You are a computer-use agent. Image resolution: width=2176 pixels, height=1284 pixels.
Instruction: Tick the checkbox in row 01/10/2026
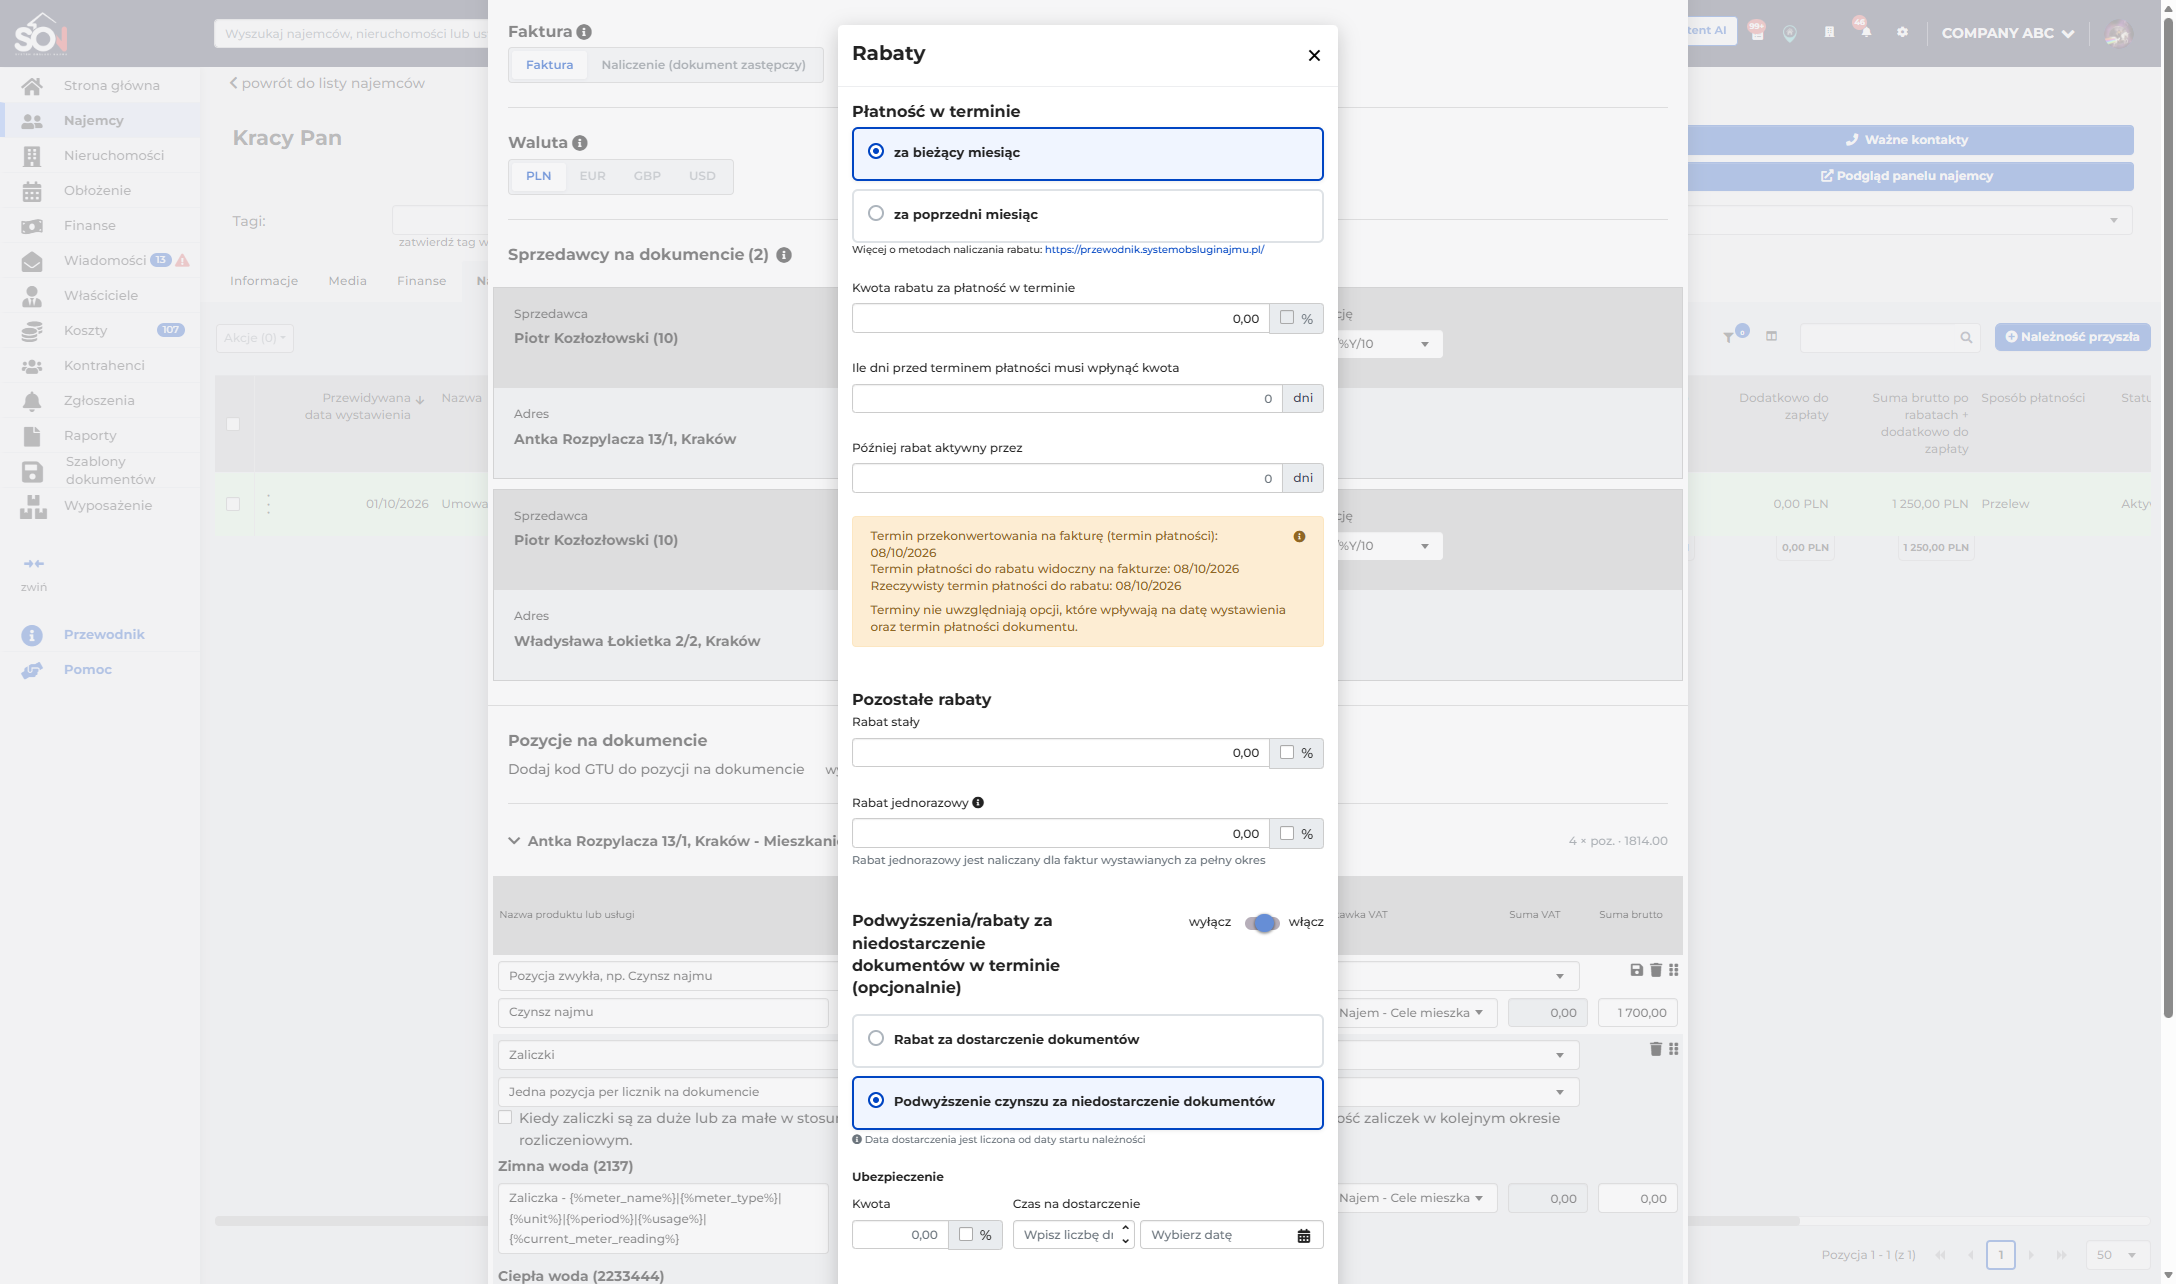pos(233,504)
